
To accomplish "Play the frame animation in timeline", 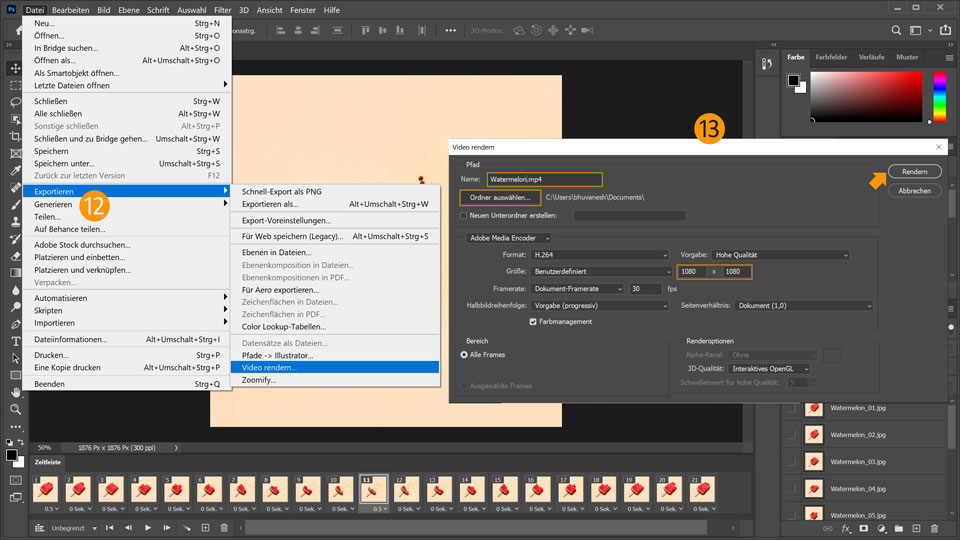I will click(x=148, y=527).
